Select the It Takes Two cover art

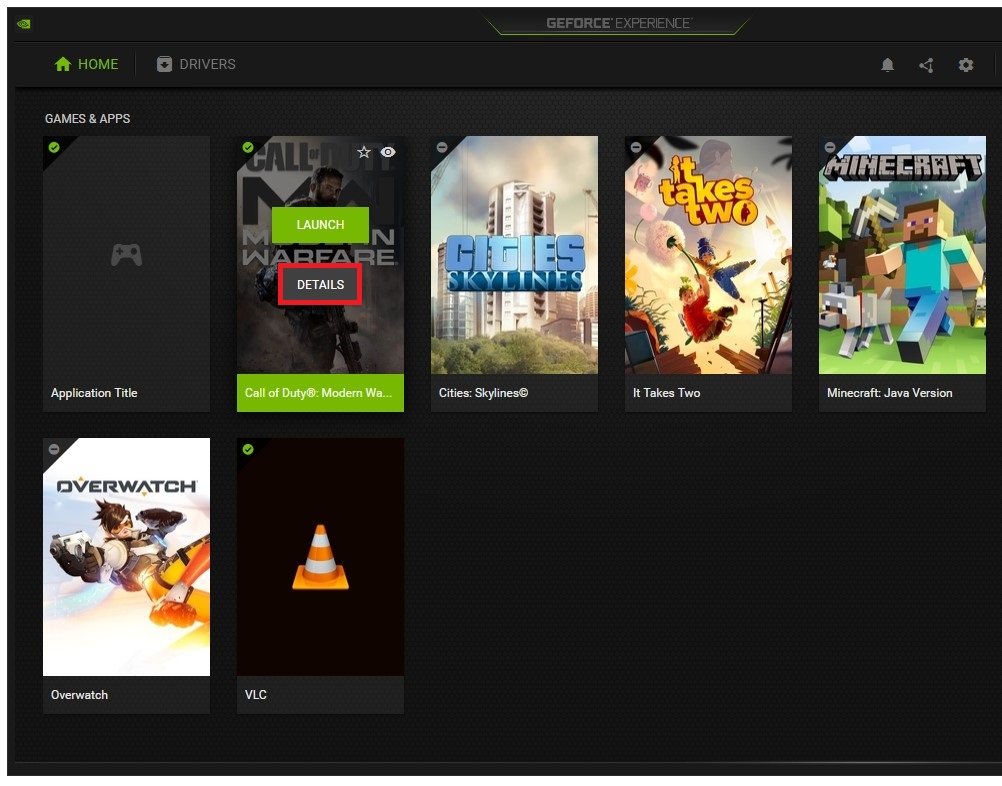click(708, 255)
